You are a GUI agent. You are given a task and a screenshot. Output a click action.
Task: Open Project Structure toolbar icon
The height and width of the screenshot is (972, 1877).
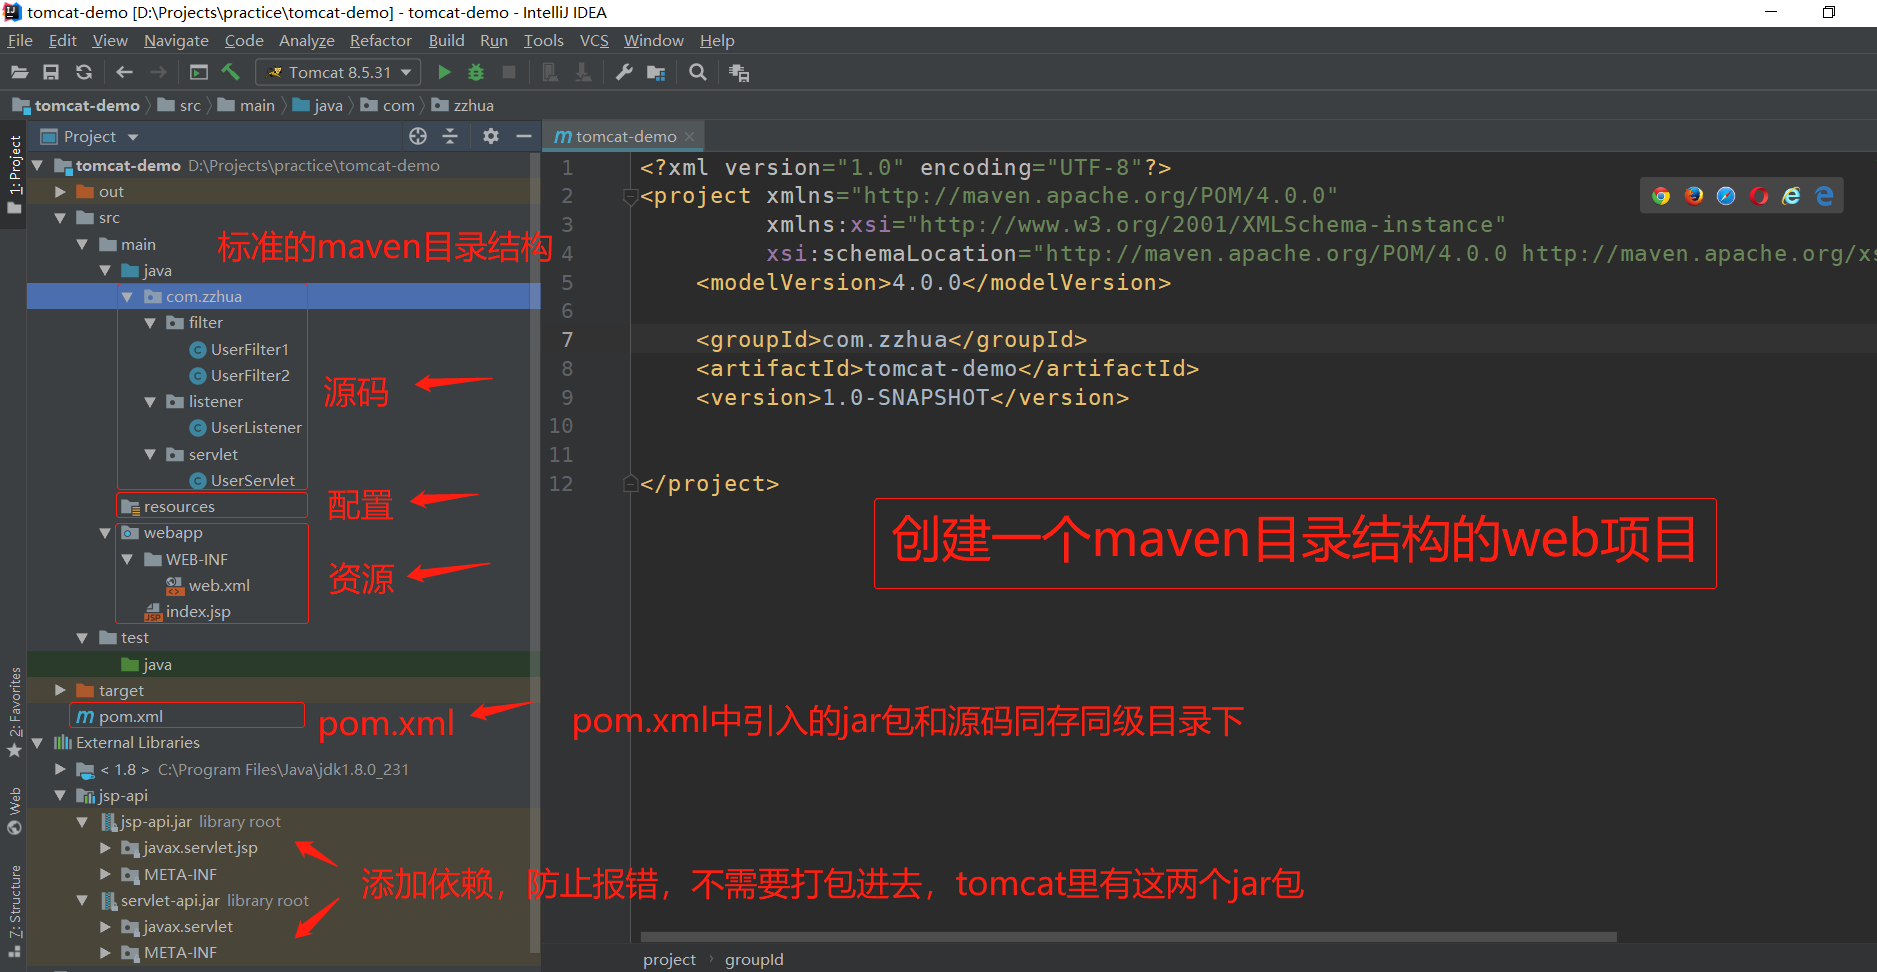656,72
